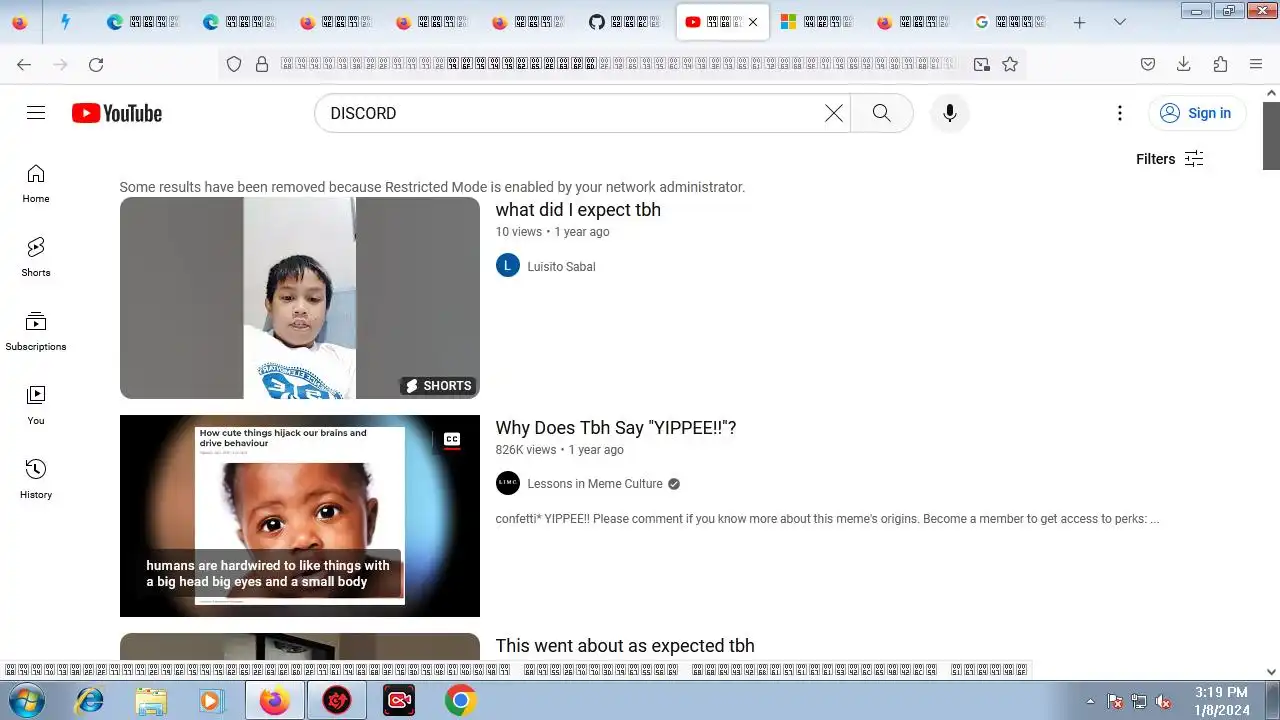Click title 'what did I expect tbh'

578,210
